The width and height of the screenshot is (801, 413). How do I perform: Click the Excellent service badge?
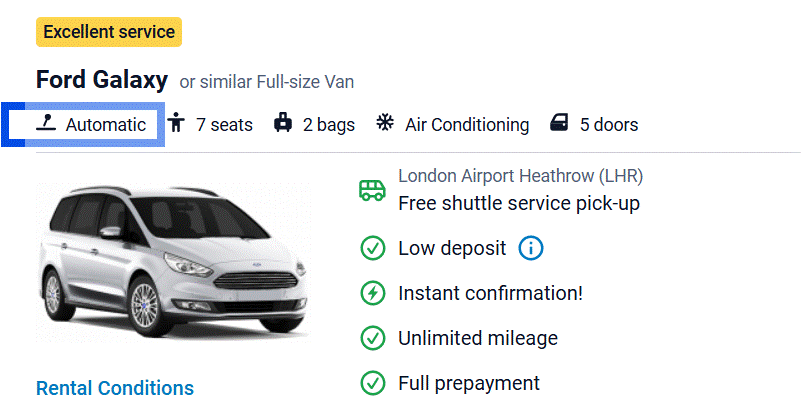click(109, 32)
